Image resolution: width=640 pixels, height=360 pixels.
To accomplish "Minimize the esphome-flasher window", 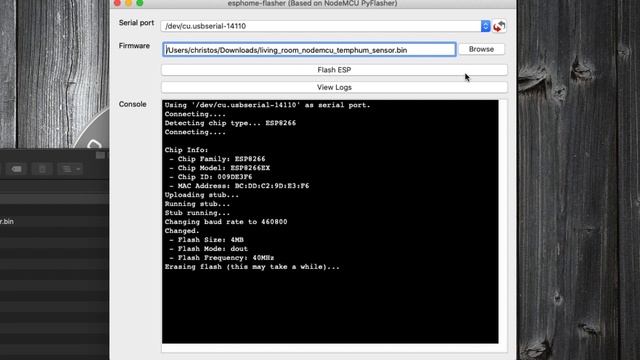I will pyautogui.click(x=129, y=3).
